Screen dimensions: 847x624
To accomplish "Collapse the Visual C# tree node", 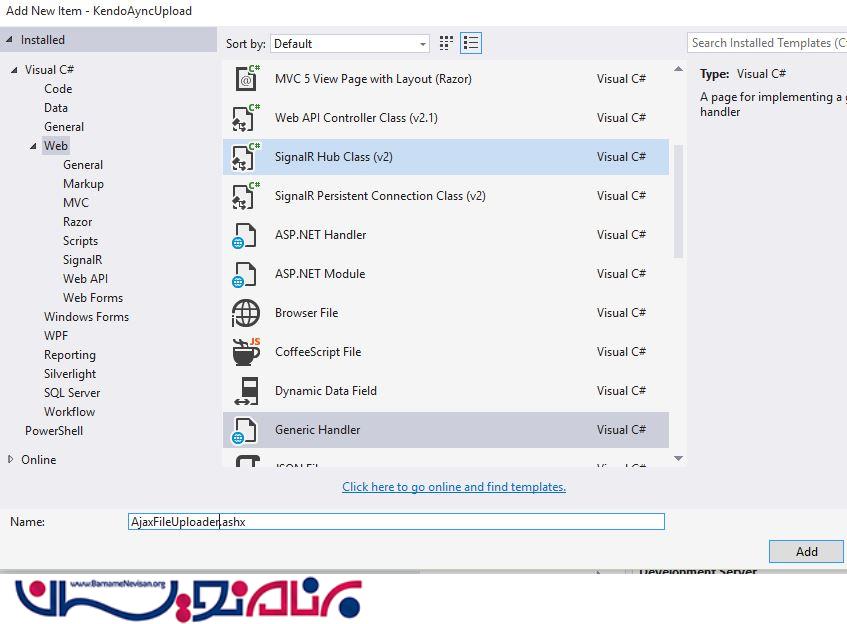I will pyautogui.click(x=14, y=70).
